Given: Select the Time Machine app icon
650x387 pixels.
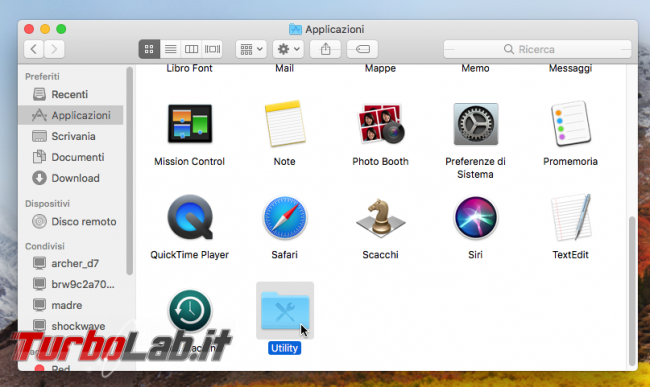Looking at the screenshot, I should coord(190,311).
